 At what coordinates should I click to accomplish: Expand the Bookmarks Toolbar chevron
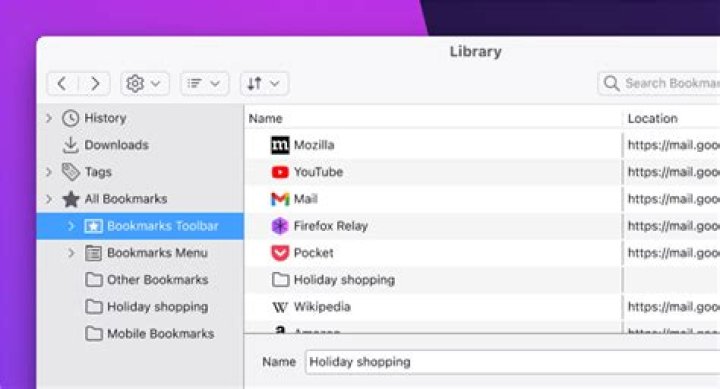point(71,226)
